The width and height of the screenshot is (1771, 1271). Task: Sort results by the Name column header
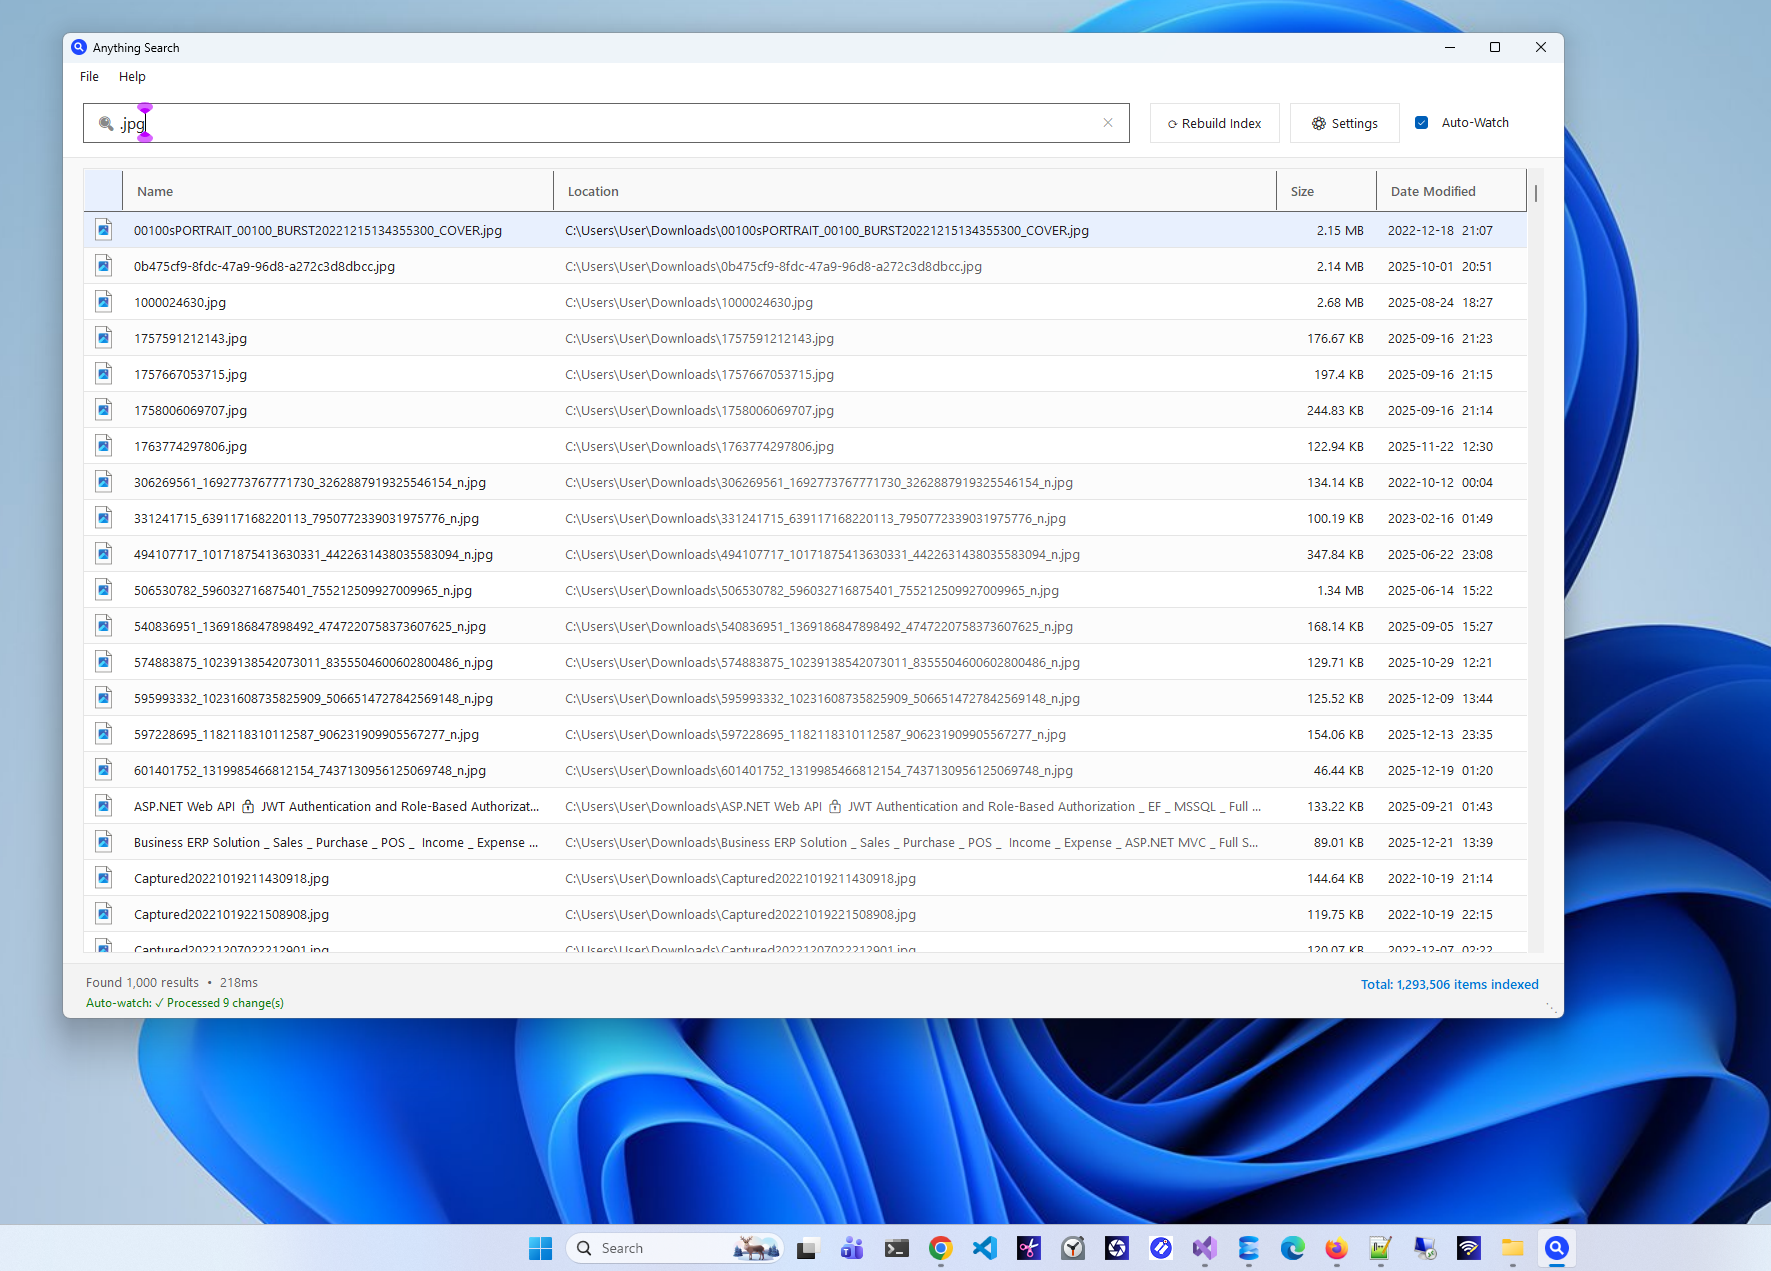tap(155, 190)
